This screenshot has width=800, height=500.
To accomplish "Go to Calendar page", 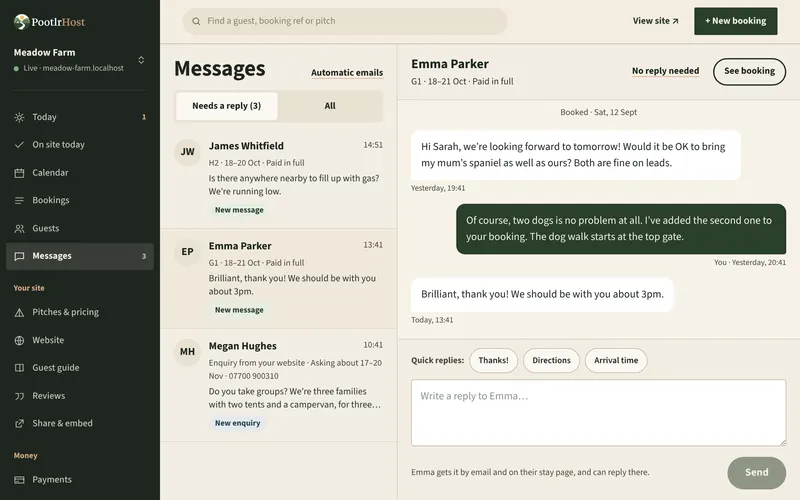I will (80, 173).
